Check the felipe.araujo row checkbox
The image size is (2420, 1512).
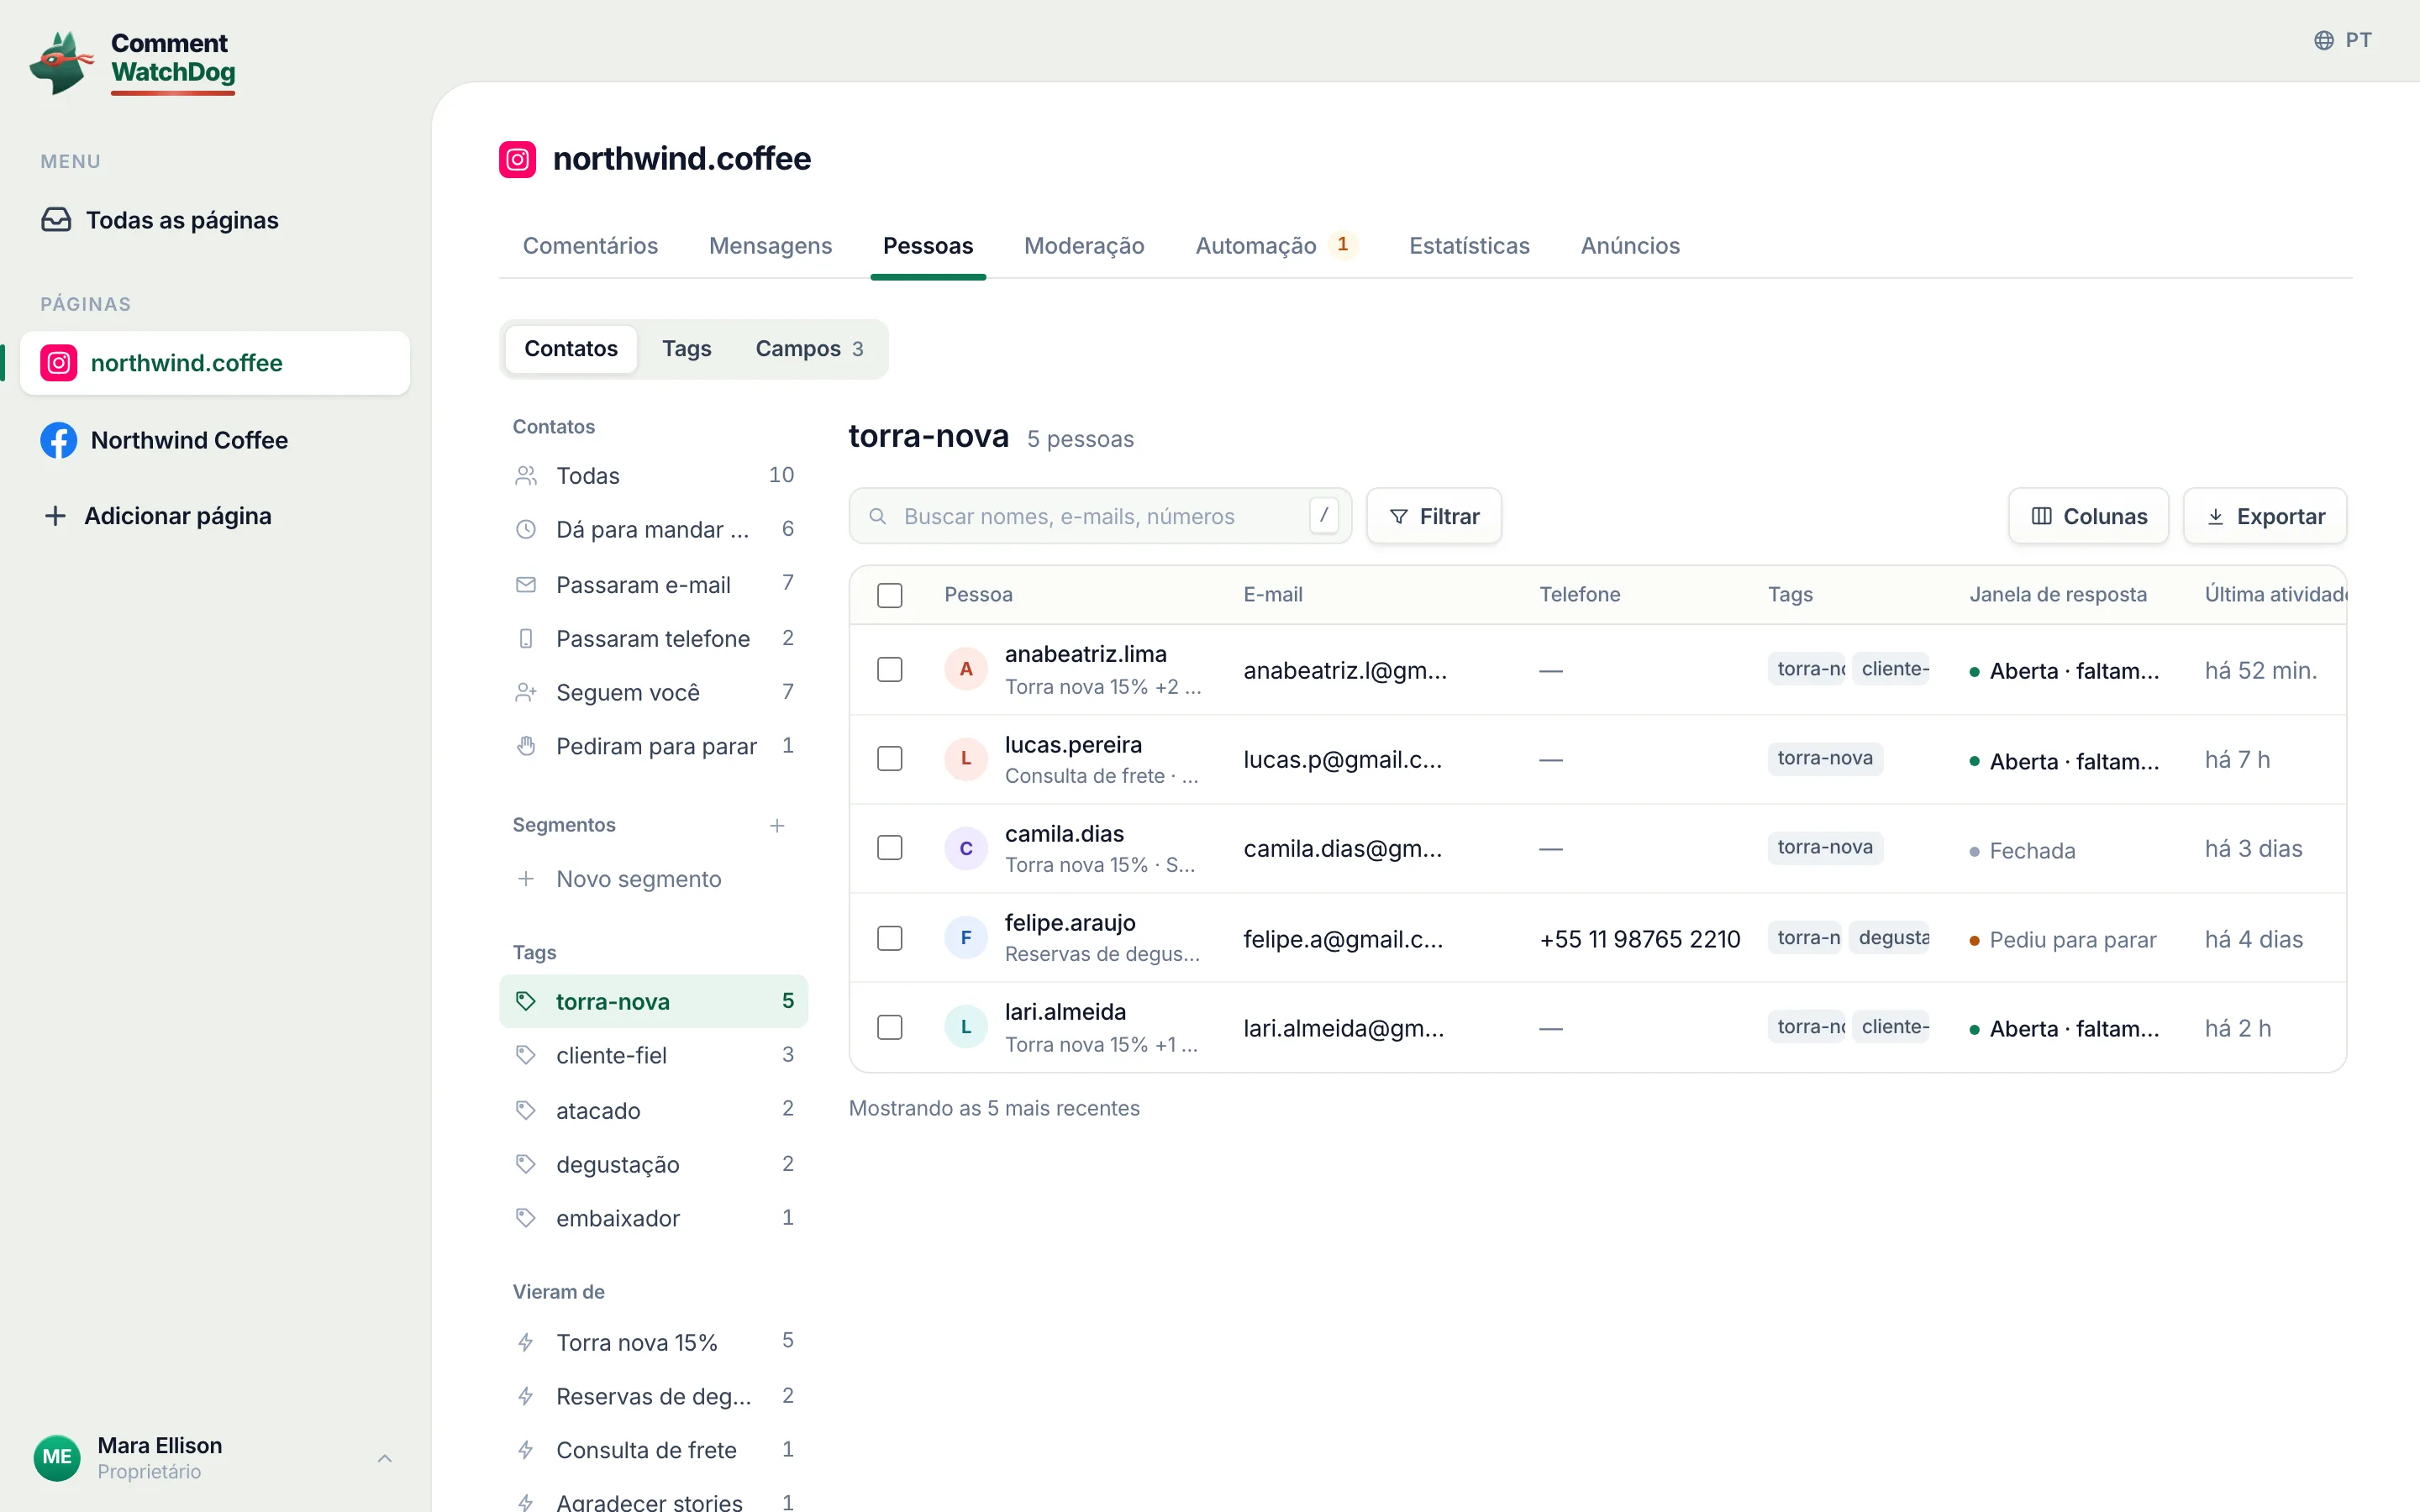(889, 938)
